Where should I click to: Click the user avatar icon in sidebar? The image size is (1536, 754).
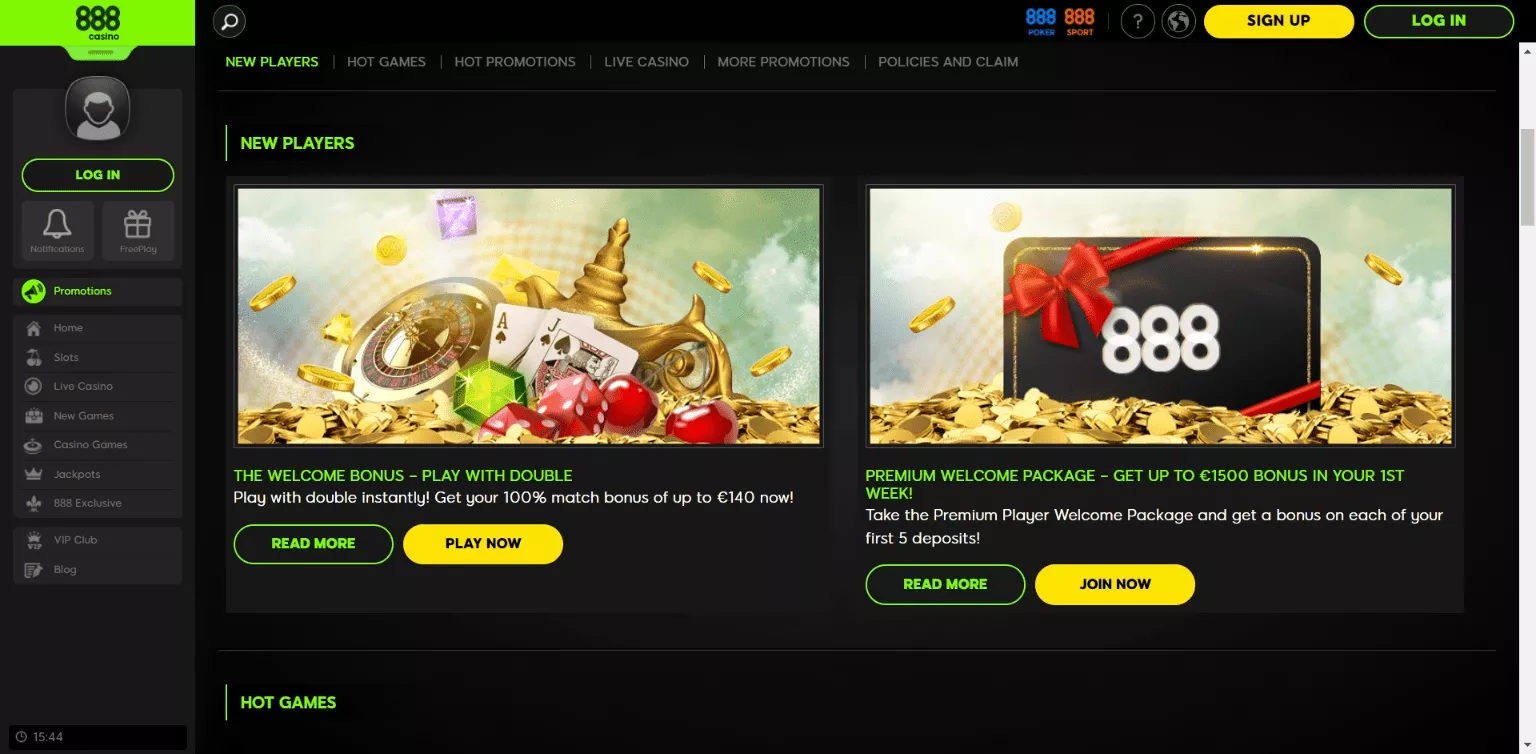(x=98, y=108)
